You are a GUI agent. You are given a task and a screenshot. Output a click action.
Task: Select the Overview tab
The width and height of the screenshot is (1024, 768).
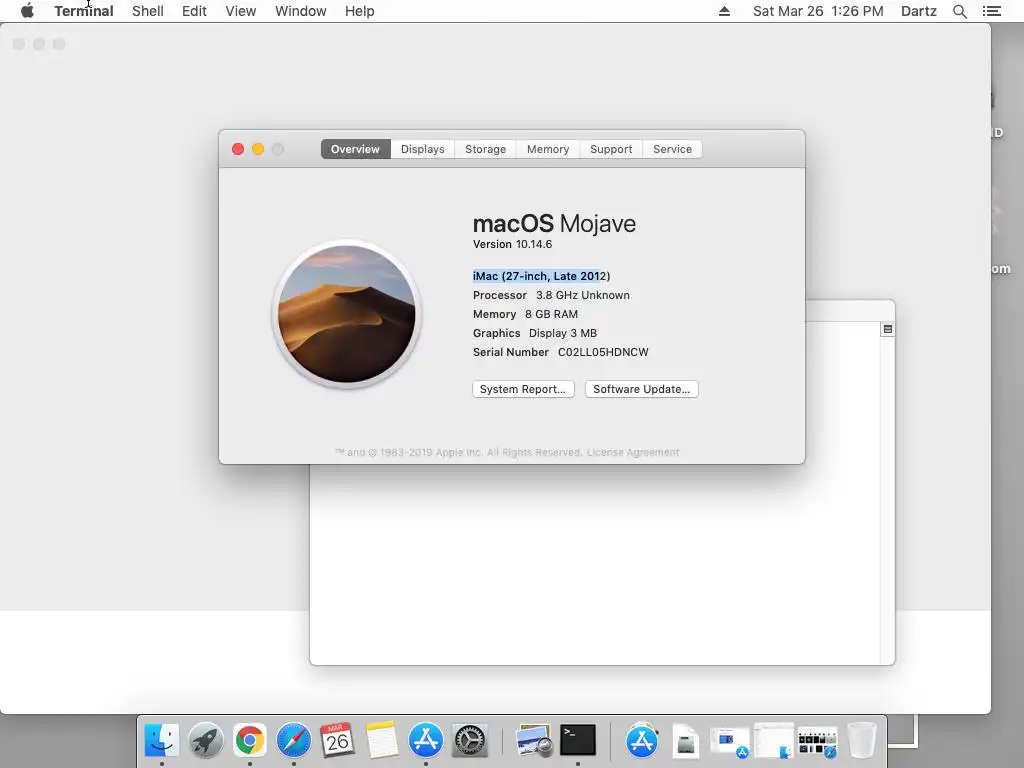355,149
